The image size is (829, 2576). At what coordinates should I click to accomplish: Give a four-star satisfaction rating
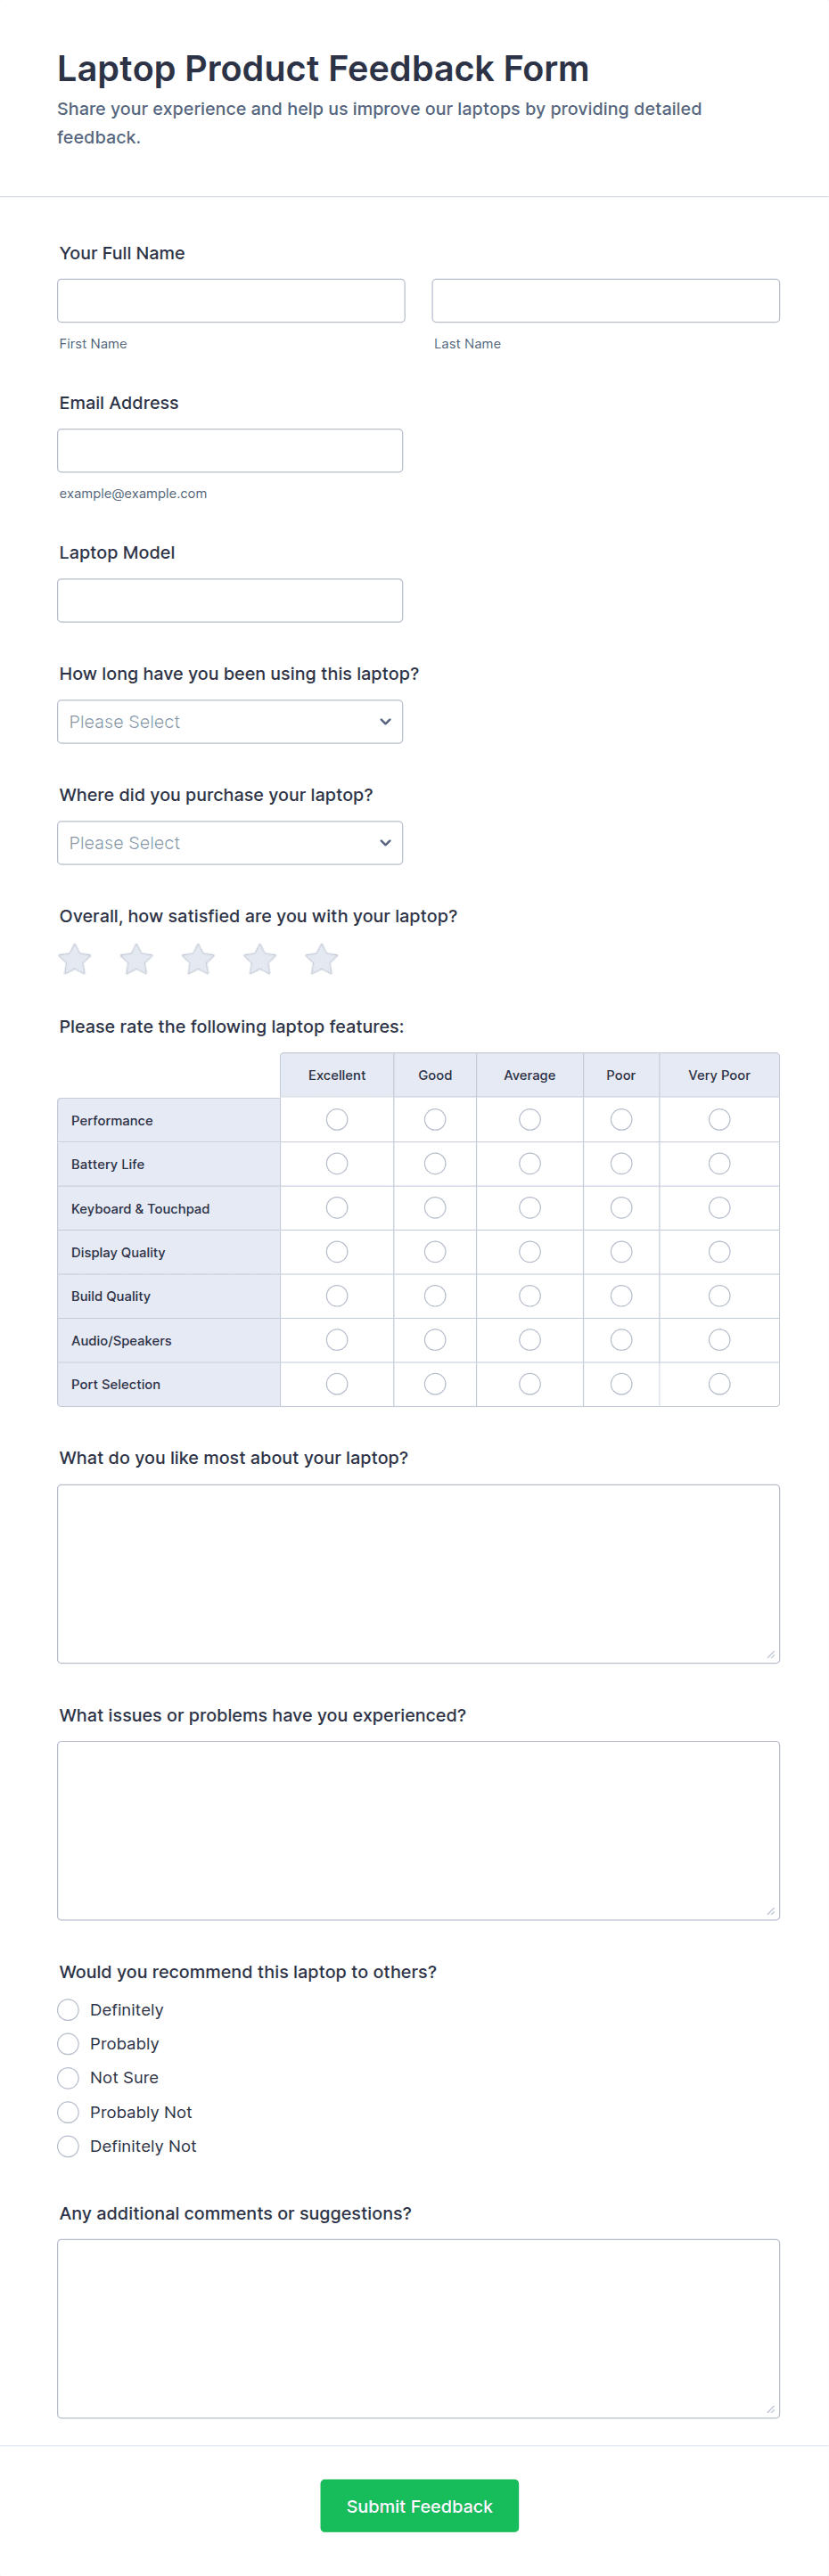260,960
